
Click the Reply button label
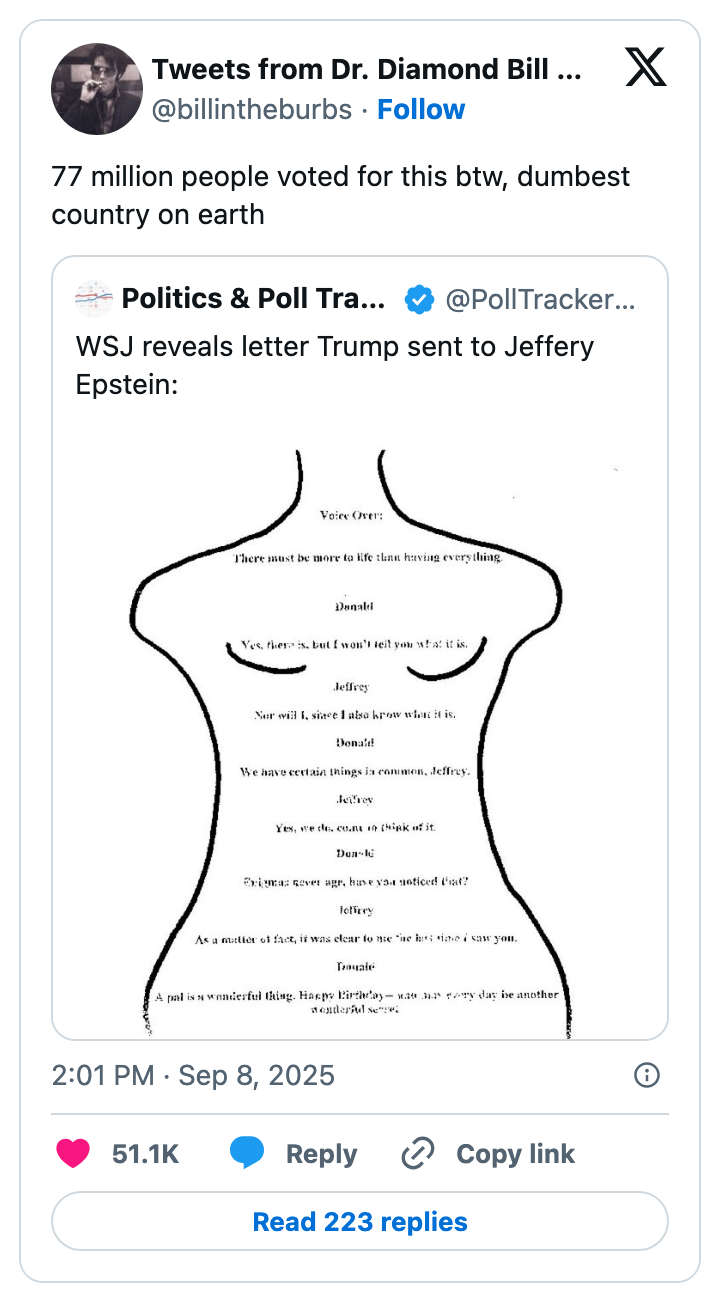[x=322, y=1153]
